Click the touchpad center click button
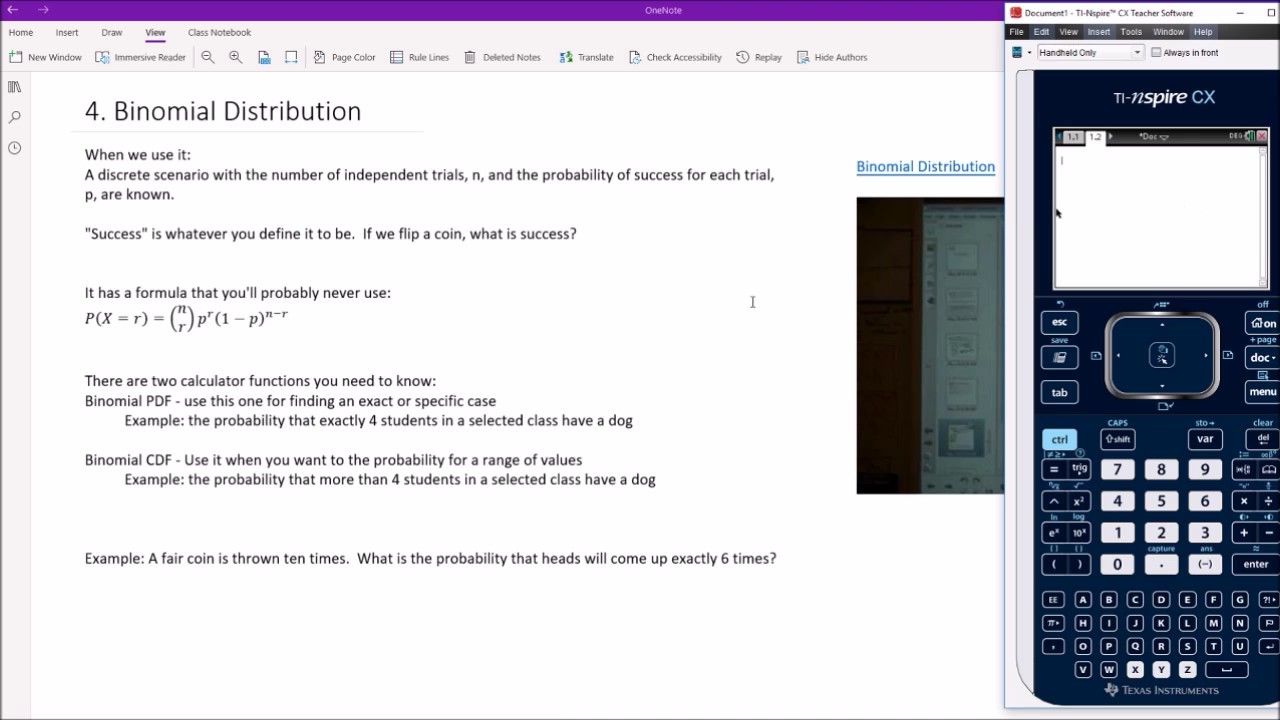Image resolution: width=1280 pixels, height=720 pixels. coord(1161,355)
